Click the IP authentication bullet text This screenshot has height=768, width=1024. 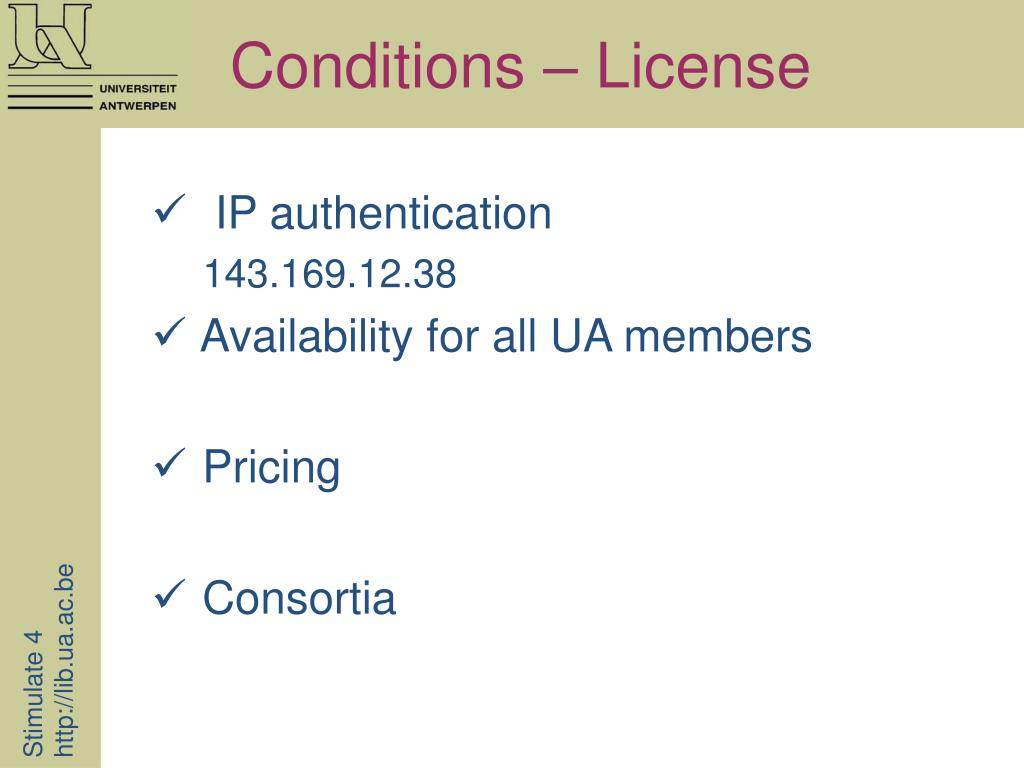point(383,213)
